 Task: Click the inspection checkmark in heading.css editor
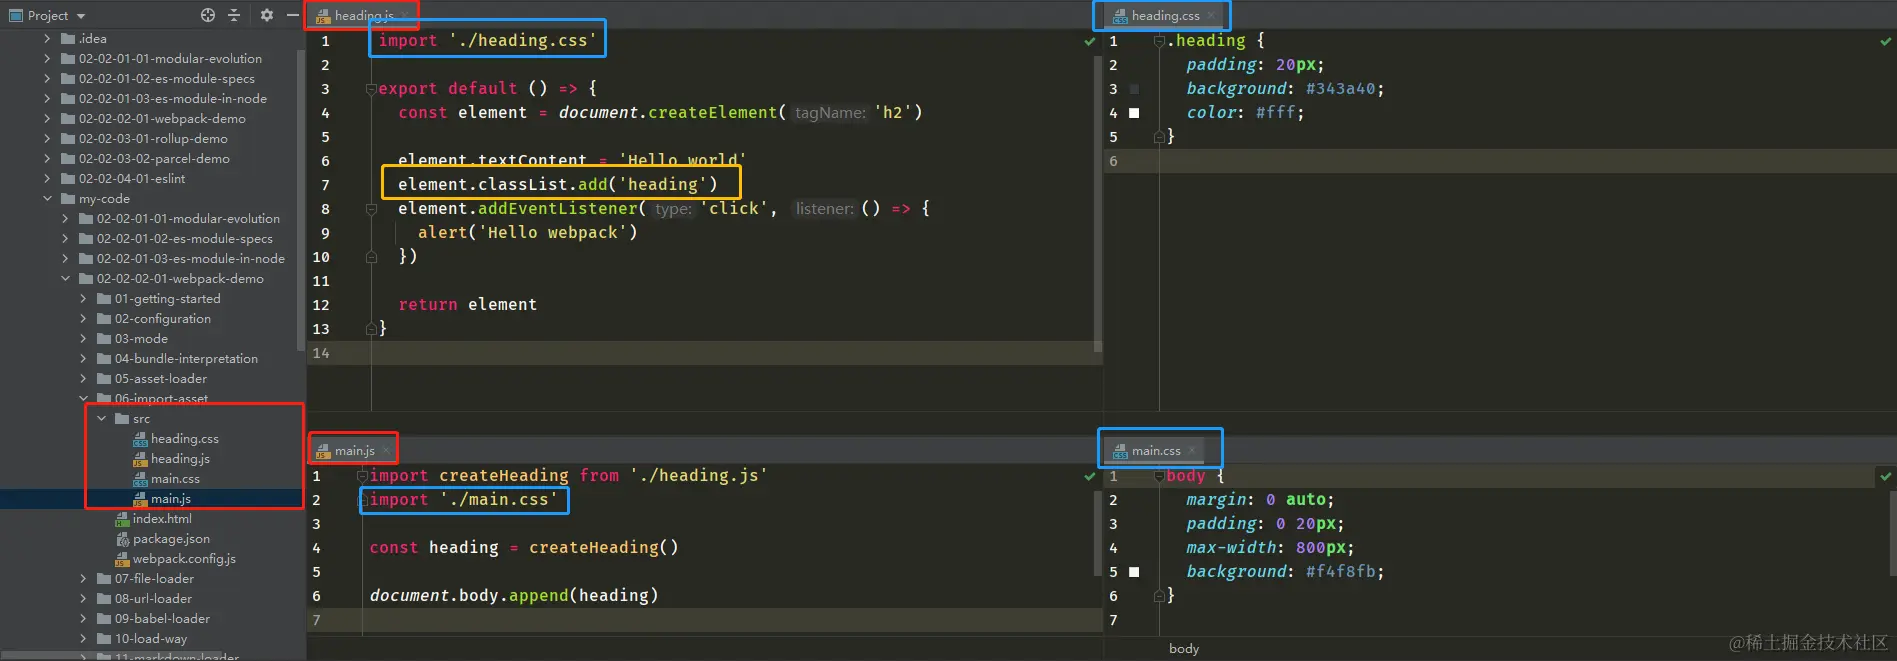(x=1886, y=41)
